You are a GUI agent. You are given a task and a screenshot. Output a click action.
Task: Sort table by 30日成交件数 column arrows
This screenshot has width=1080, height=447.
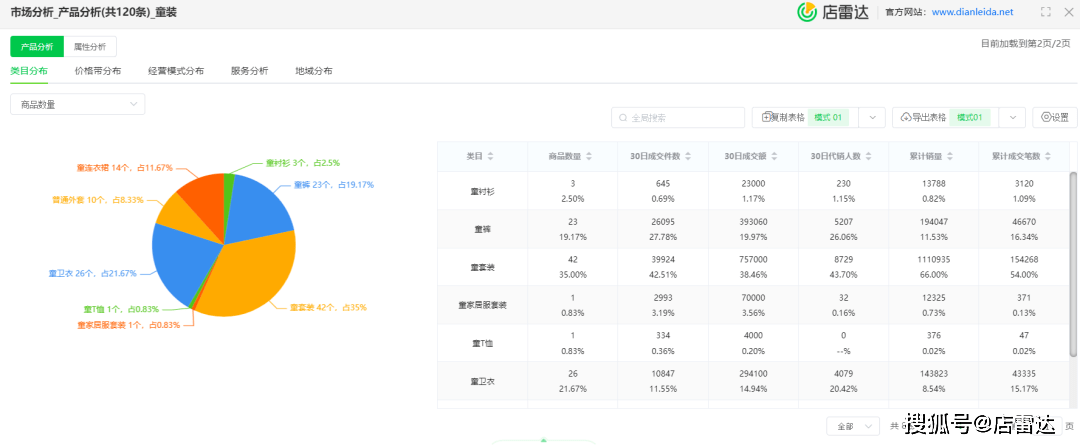click(x=688, y=156)
